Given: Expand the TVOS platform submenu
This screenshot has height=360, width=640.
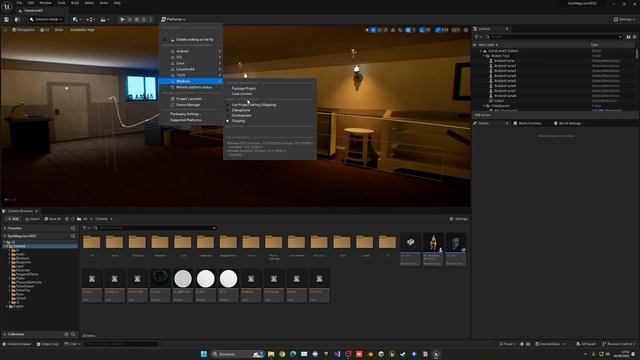Looking at the screenshot, I should pyautogui.click(x=191, y=75).
